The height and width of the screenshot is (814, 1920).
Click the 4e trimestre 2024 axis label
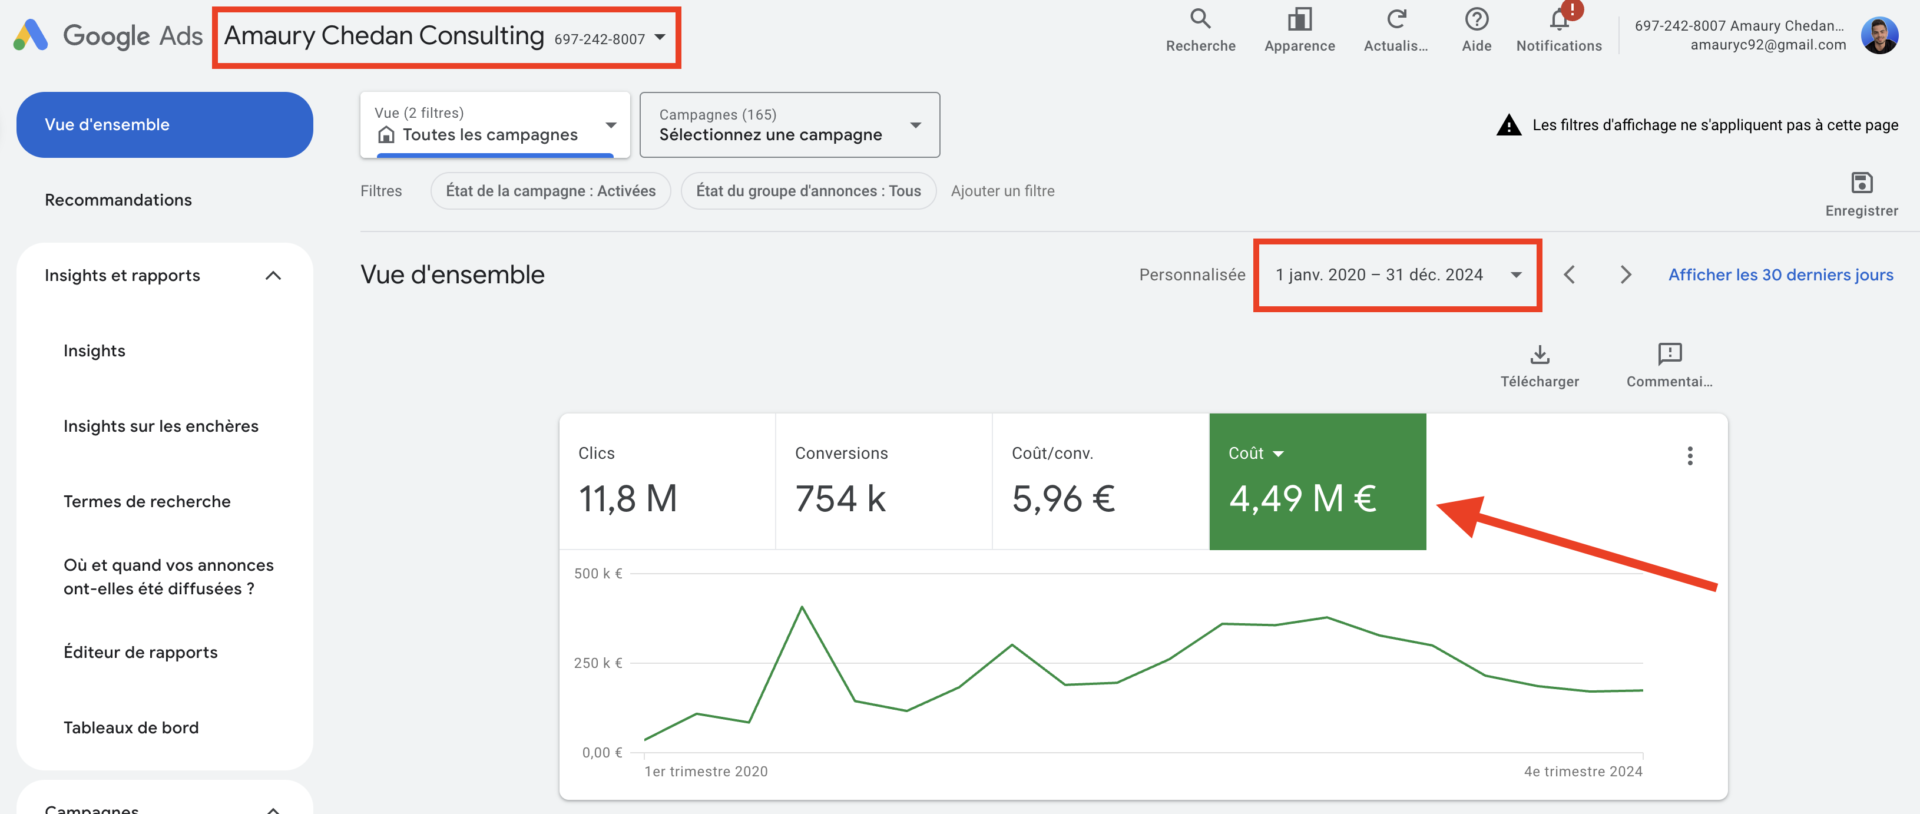(1583, 771)
